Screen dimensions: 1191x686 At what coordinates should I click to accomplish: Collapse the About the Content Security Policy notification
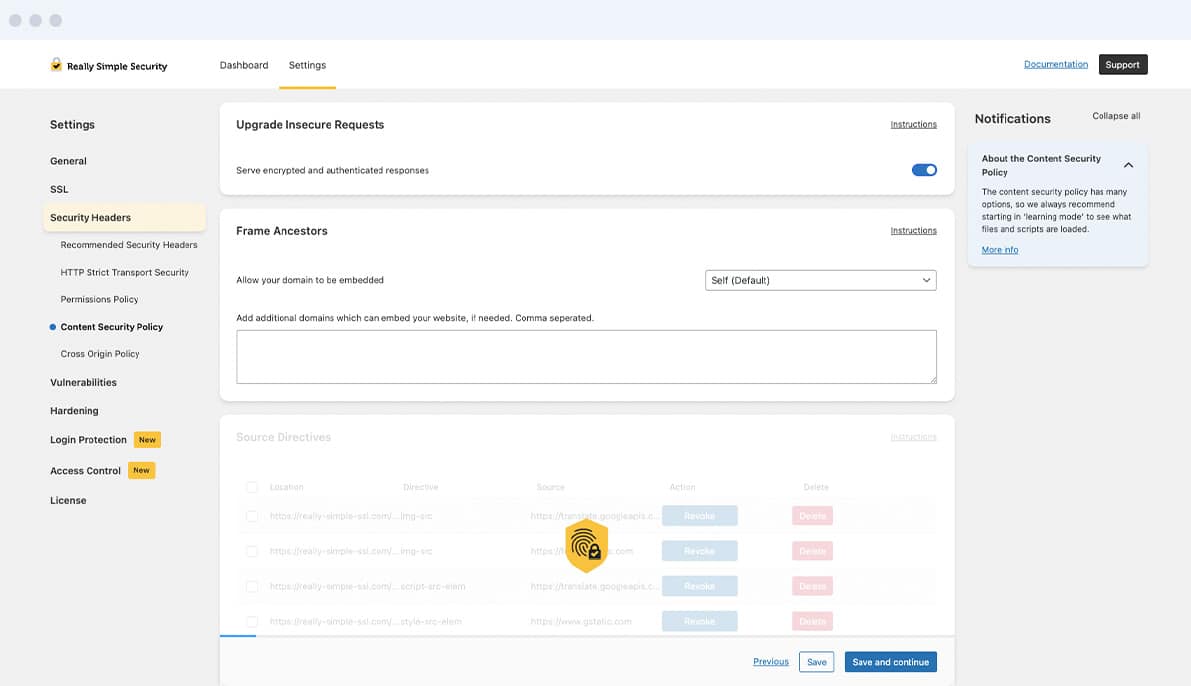[x=1128, y=165]
